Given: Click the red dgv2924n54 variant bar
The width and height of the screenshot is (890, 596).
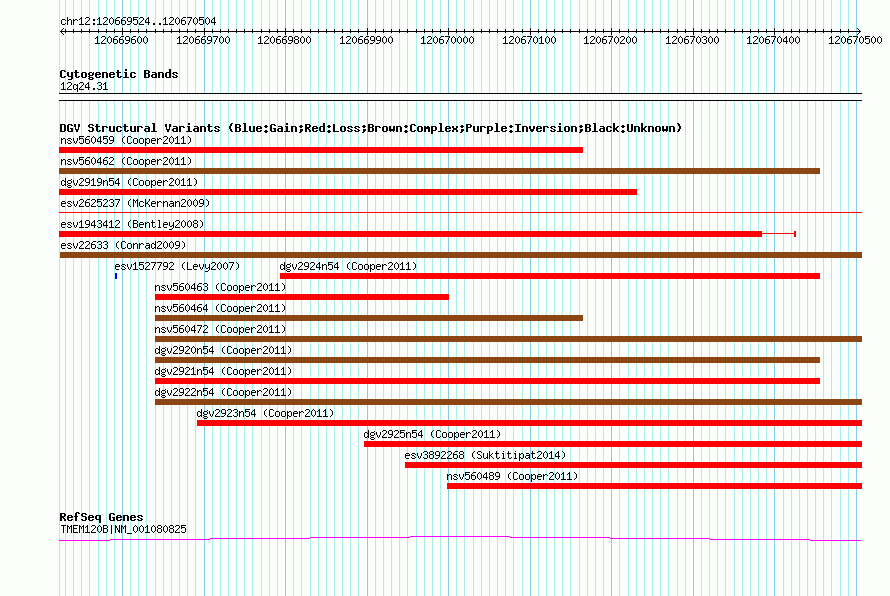Looking at the screenshot, I should click(x=550, y=276).
